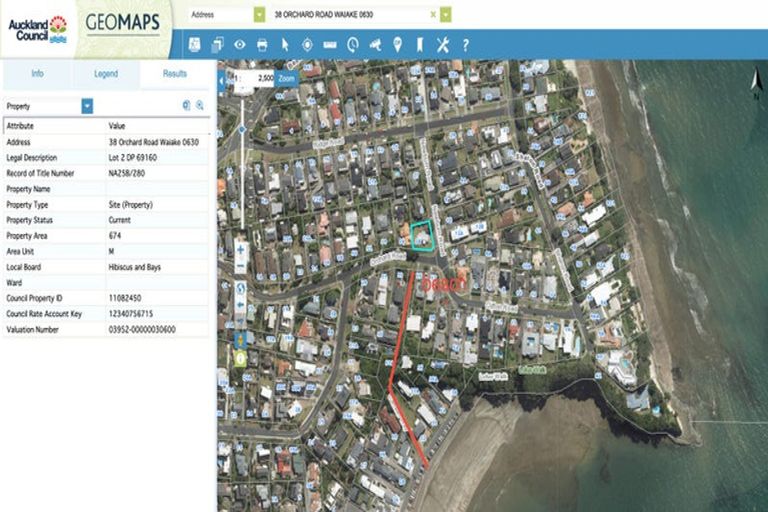
Task: Select the map pin marker tool
Action: coord(397,45)
